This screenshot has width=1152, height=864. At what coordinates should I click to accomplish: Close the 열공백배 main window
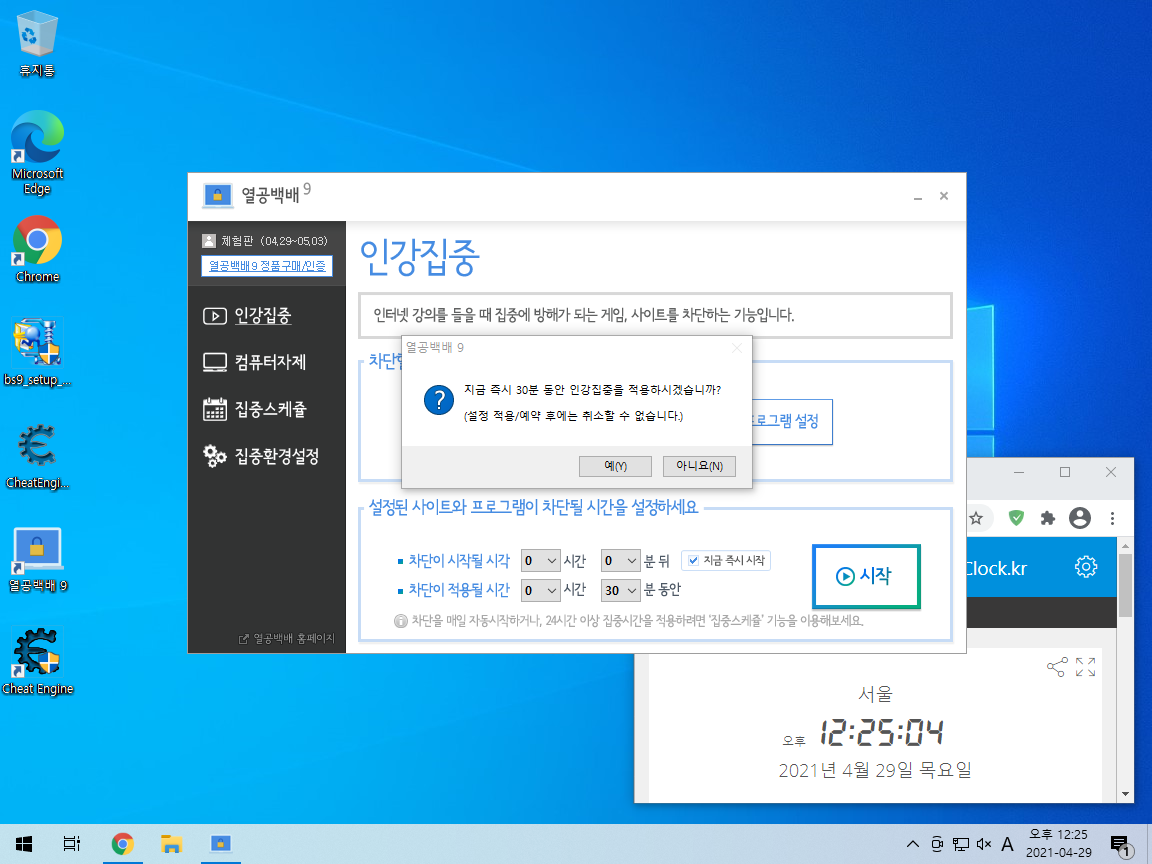pyautogui.click(x=944, y=196)
